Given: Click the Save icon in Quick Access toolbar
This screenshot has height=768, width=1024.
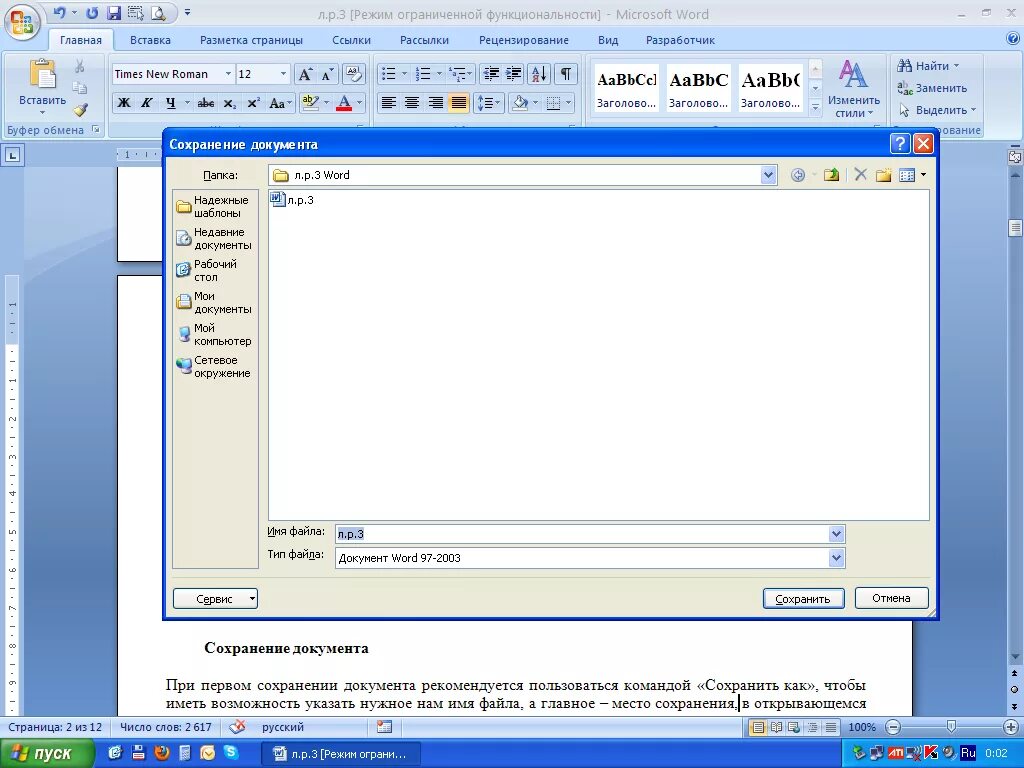Looking at the screenshot, I should (114, 12).
